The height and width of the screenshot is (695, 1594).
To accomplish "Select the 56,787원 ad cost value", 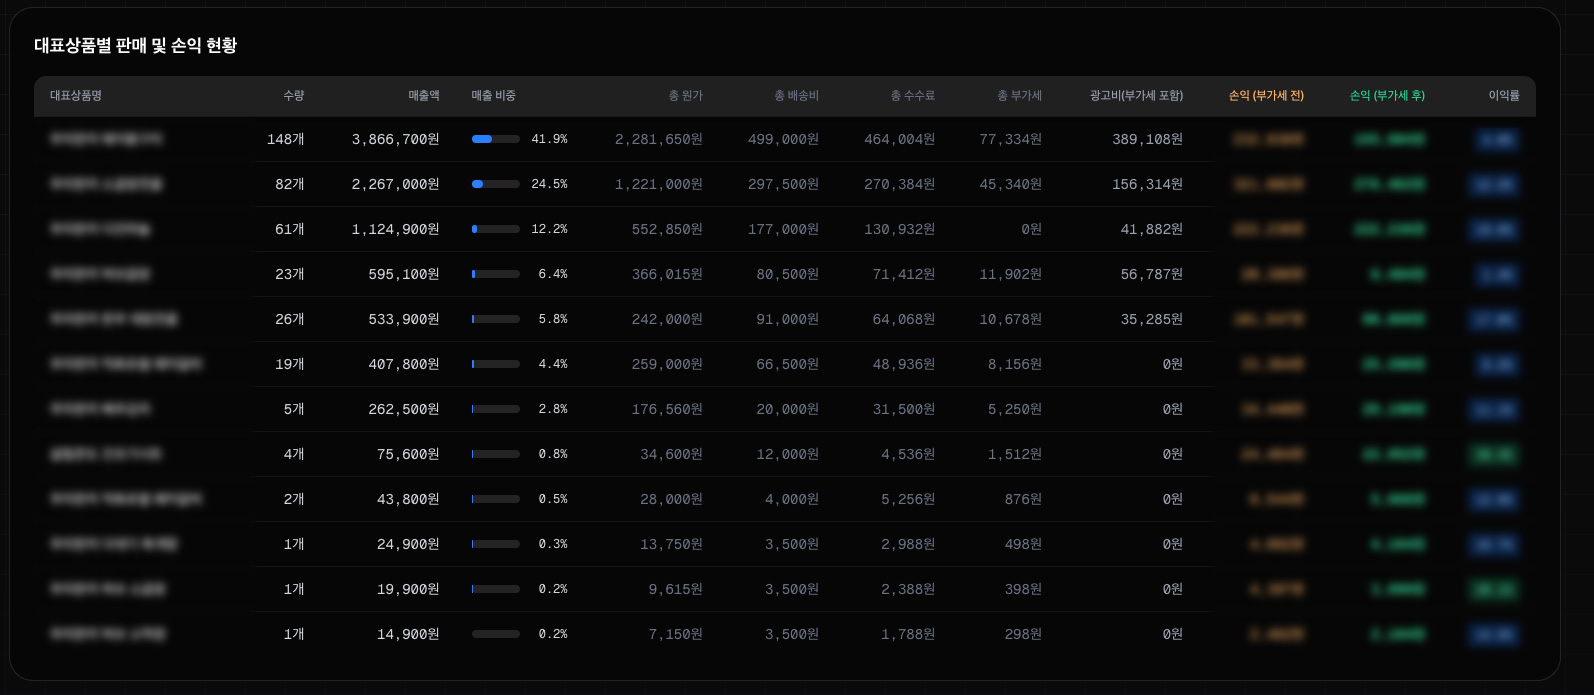I will click(1152, 274).
